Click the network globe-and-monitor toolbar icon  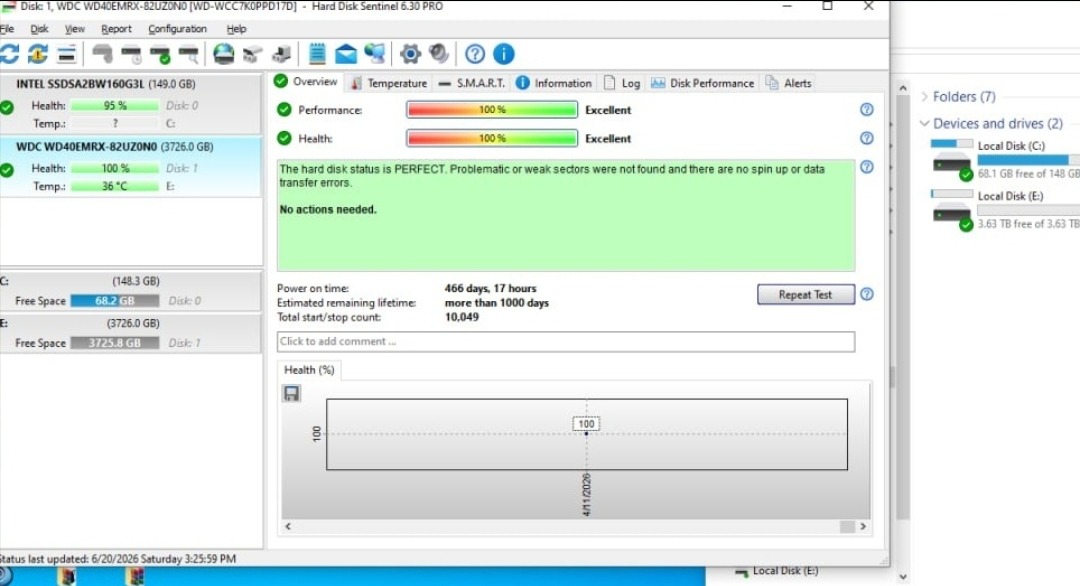tap(375, 54)
